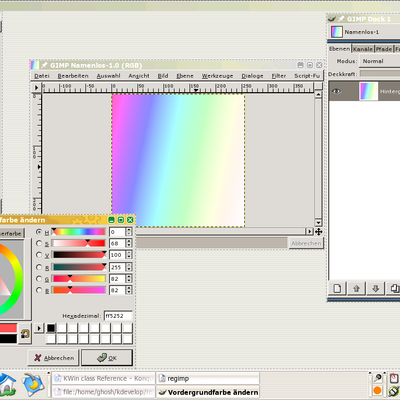The height and width of the screenshot is (400, 400).
Task: Open the Script-Fu menu
Action: 307,76
